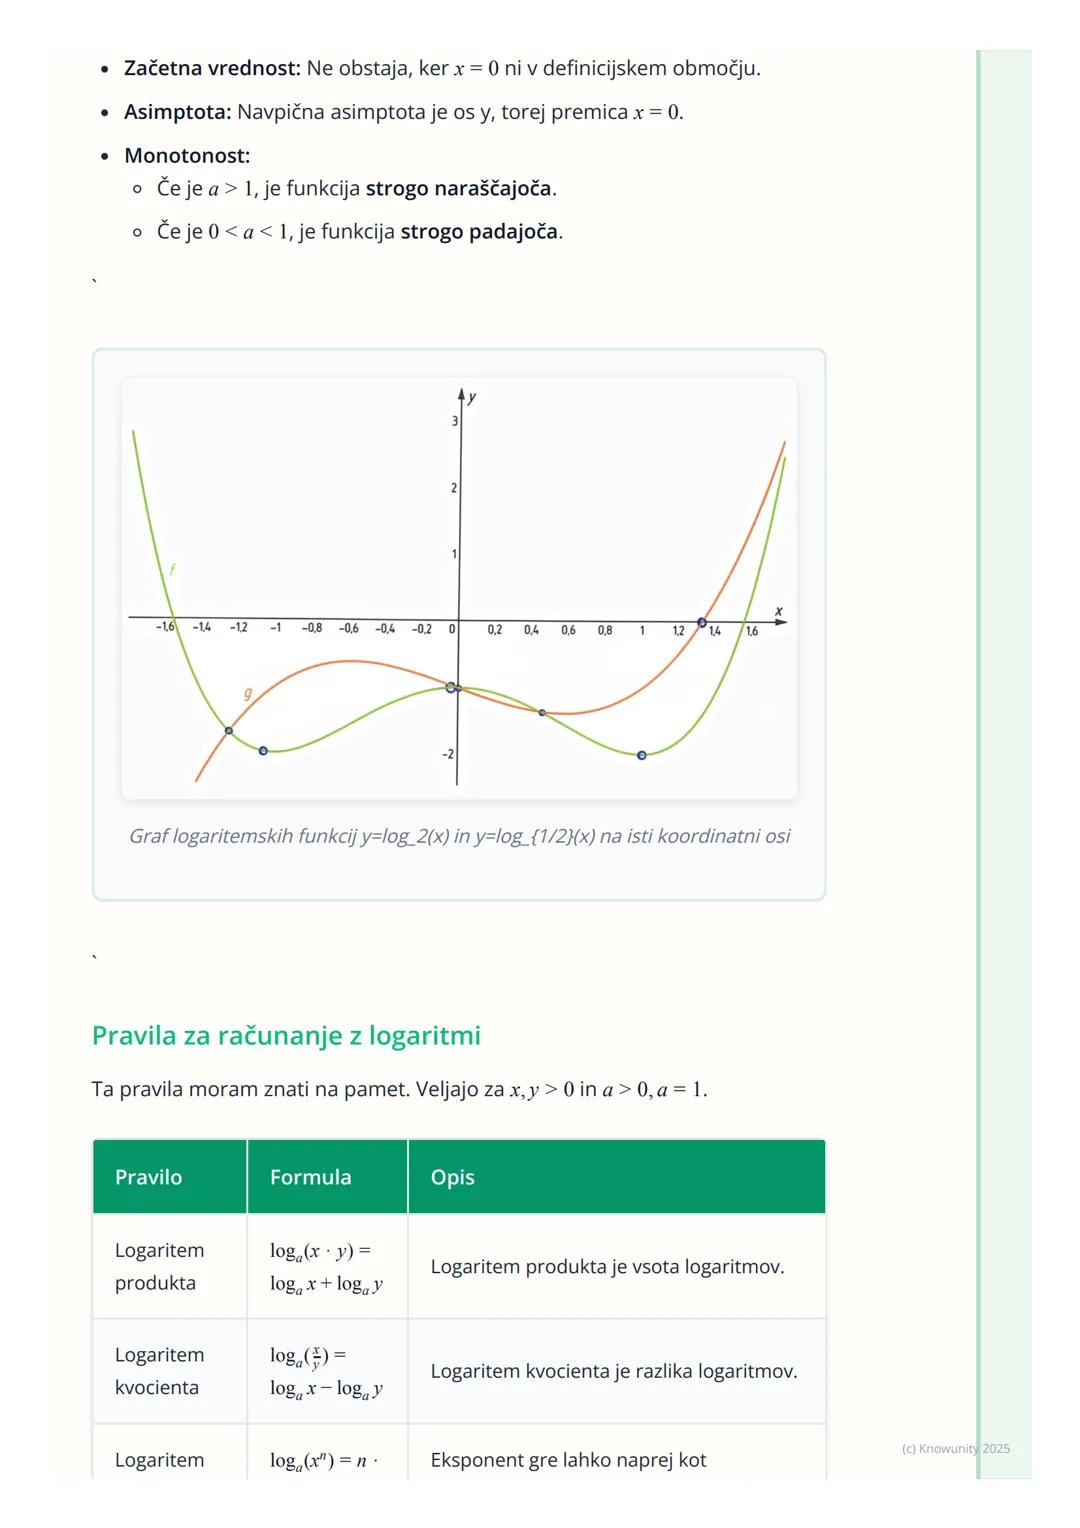
Task: Click the "Asimptota" bullet label
Action: [177, 112]
